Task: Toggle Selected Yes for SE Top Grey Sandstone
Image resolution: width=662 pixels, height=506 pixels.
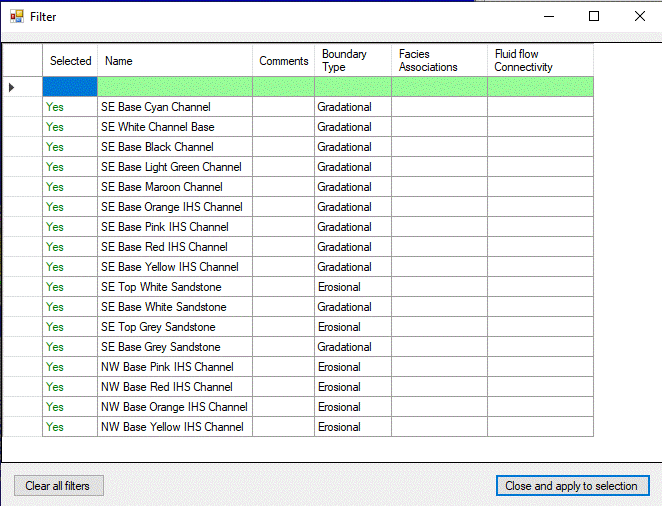Action: [x=55, y=327]
